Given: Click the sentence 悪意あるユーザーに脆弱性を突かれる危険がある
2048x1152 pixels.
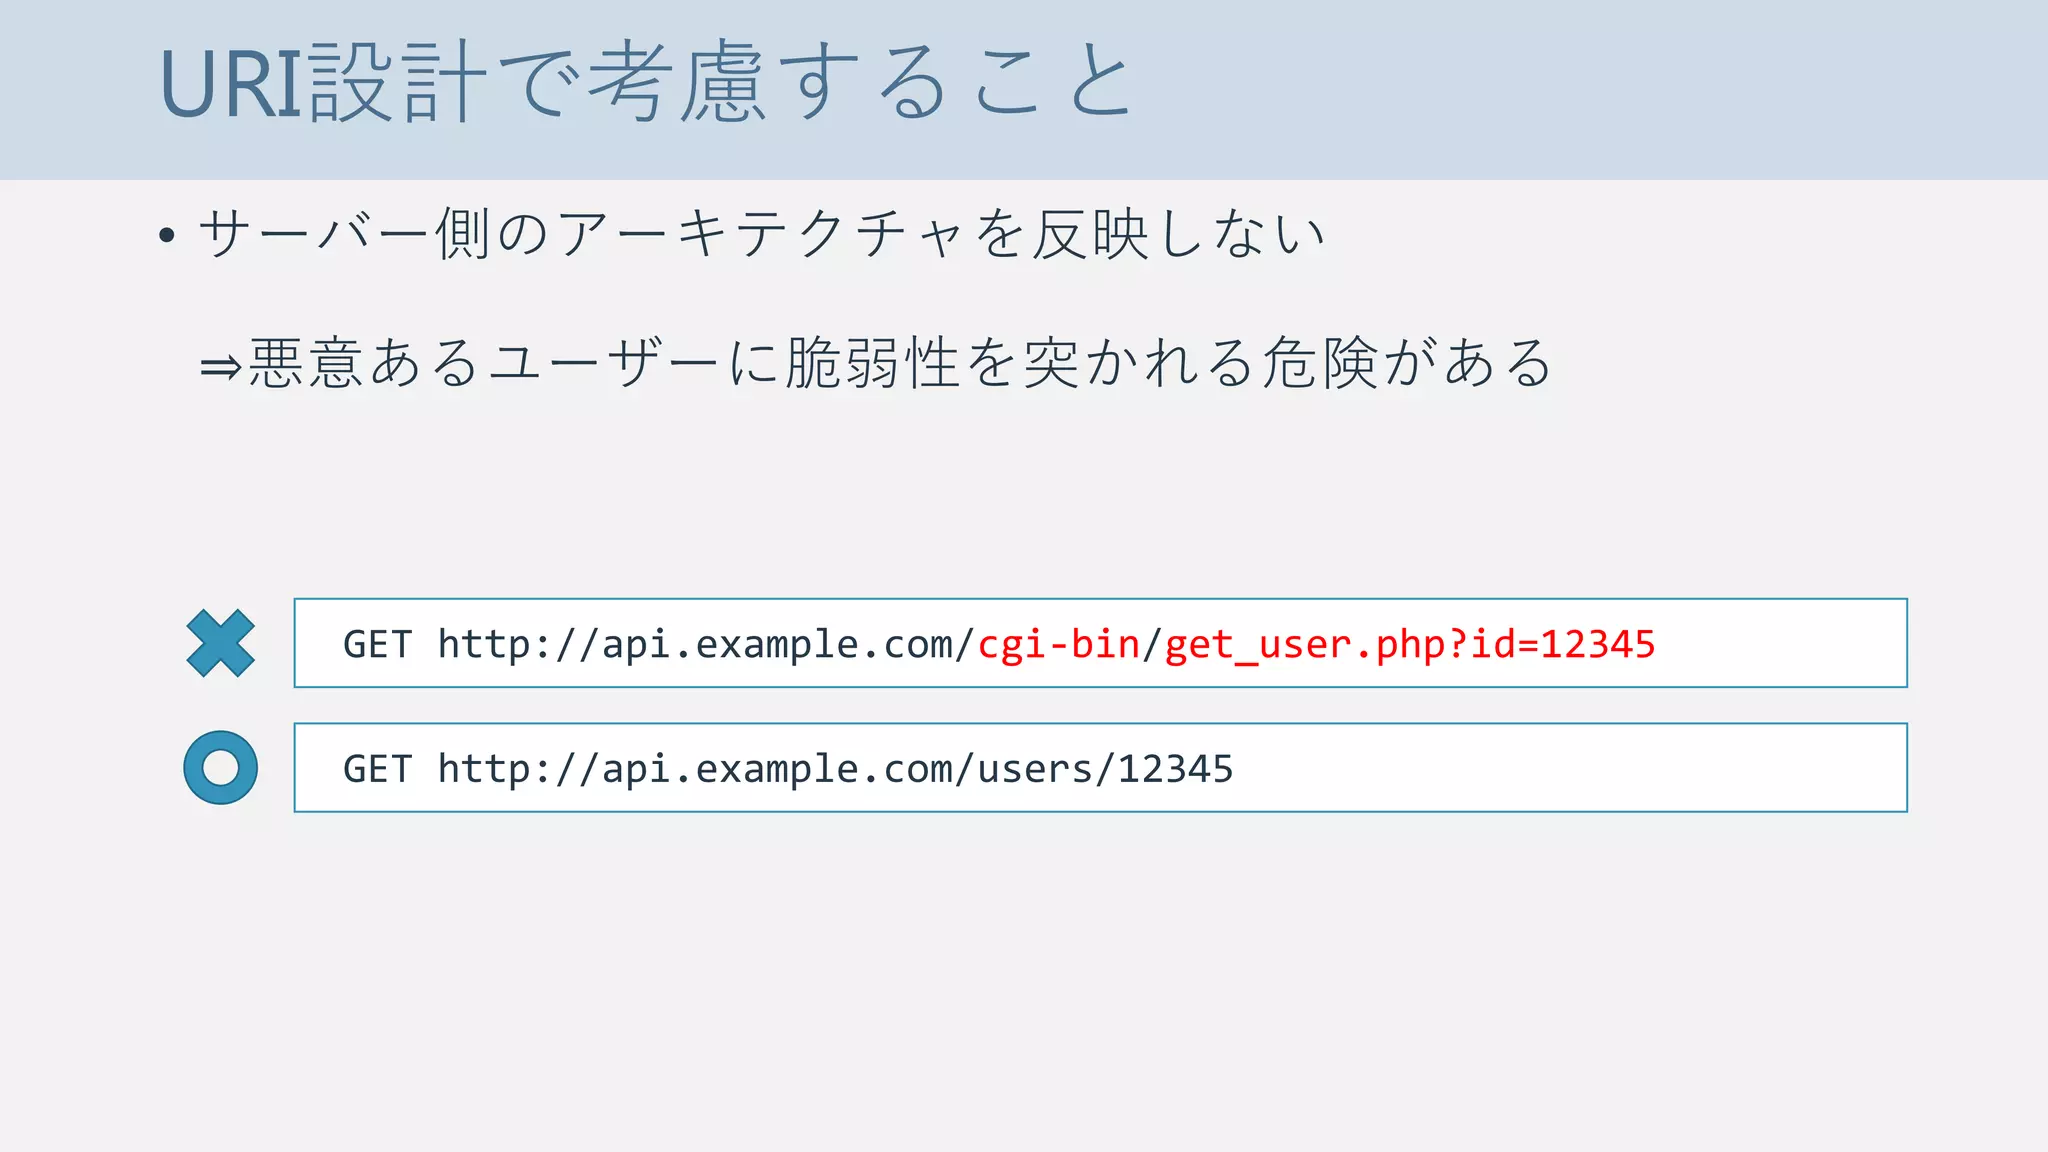Looking at the screenshot, I should tap(900, 362).
